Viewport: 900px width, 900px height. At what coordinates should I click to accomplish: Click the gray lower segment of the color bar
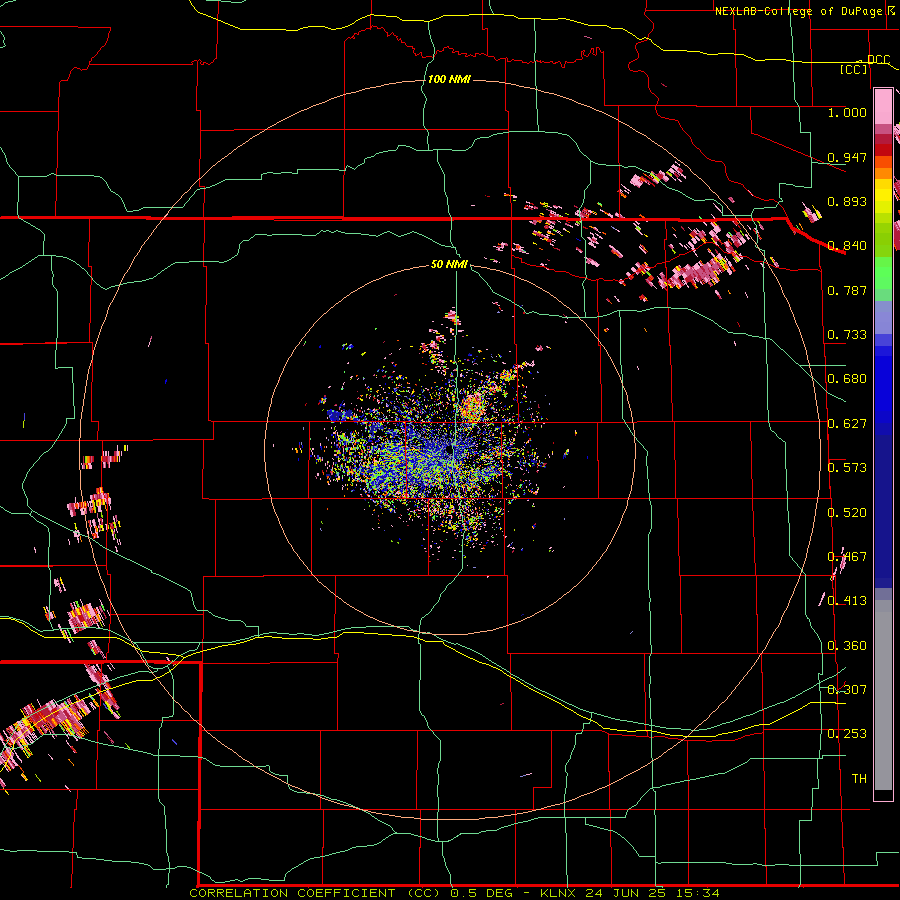point(883,695)
